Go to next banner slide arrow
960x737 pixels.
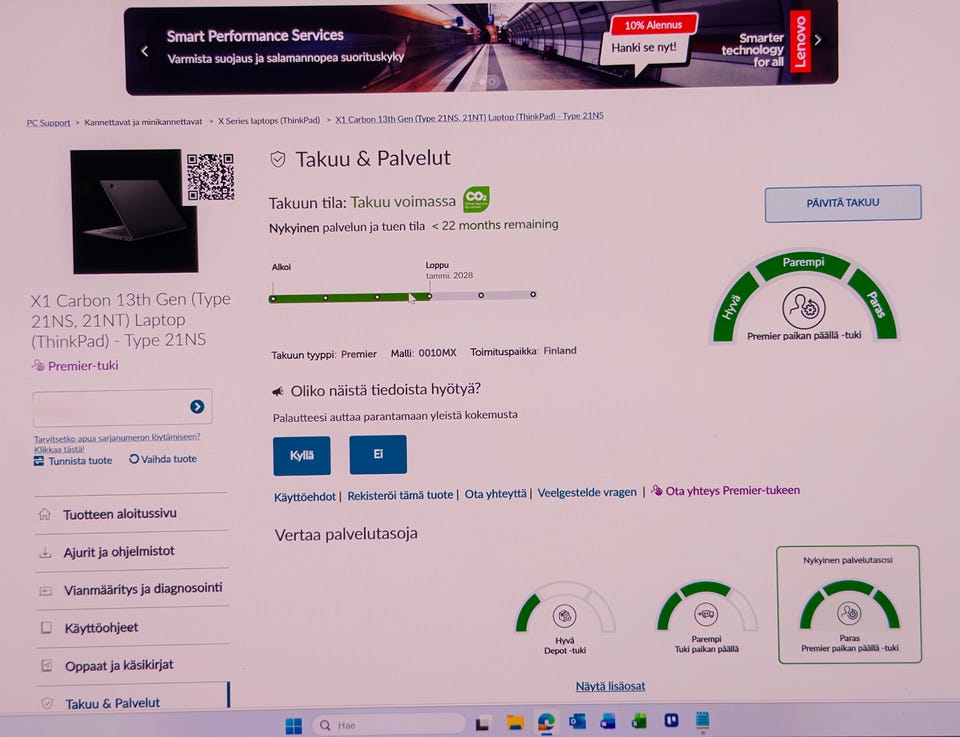tap(818, 40)
